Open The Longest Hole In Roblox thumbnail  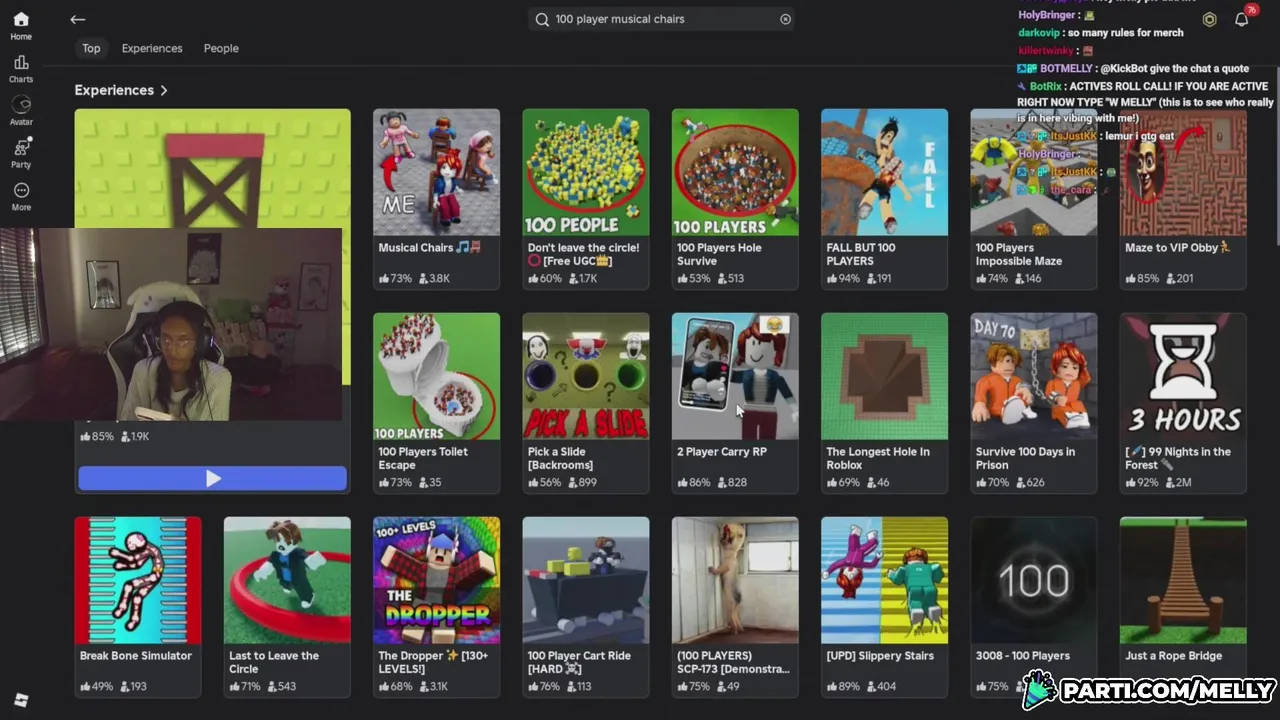884,376
